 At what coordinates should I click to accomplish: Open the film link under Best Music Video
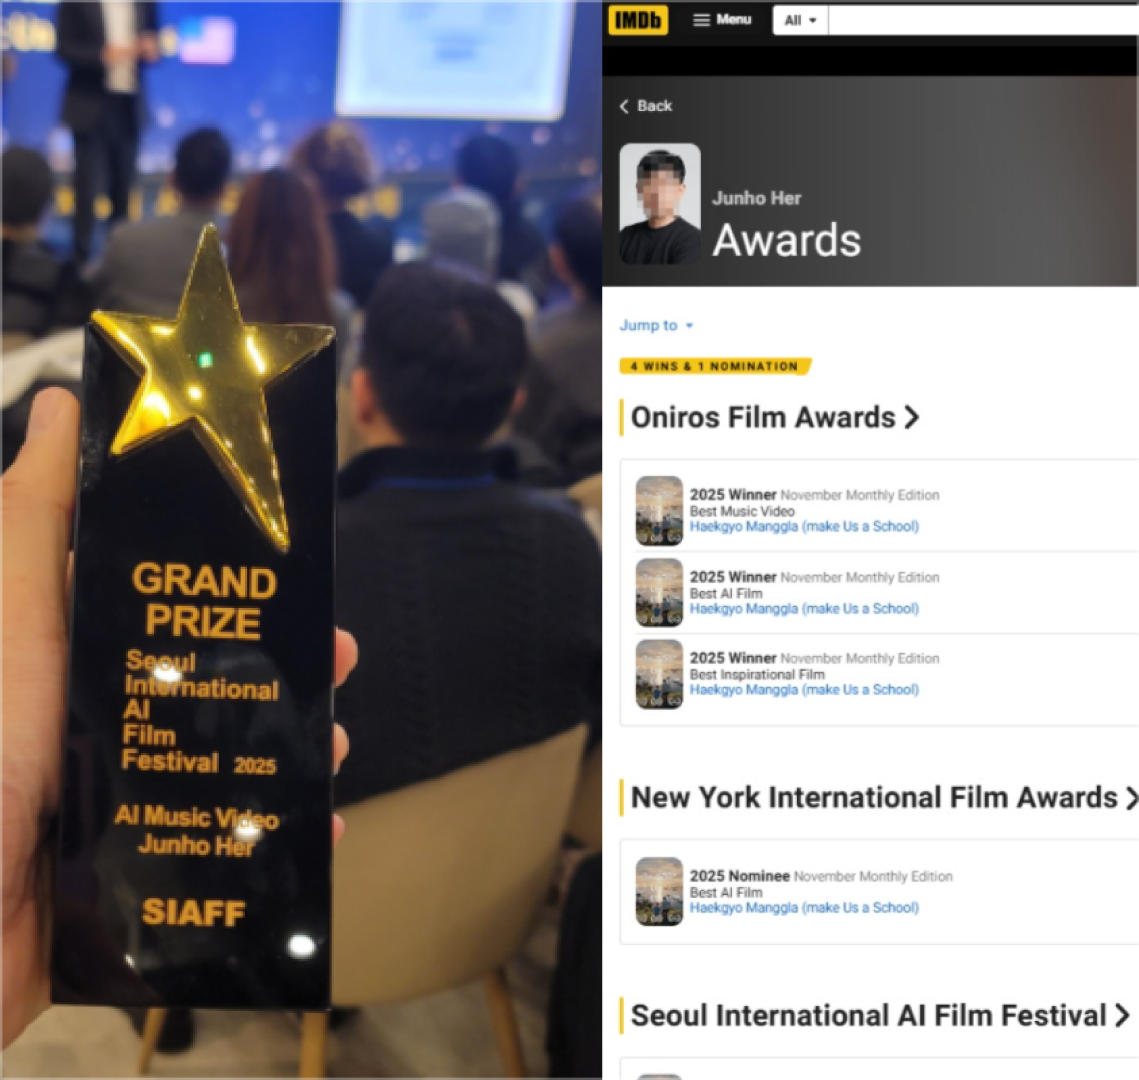coord(804,527)
